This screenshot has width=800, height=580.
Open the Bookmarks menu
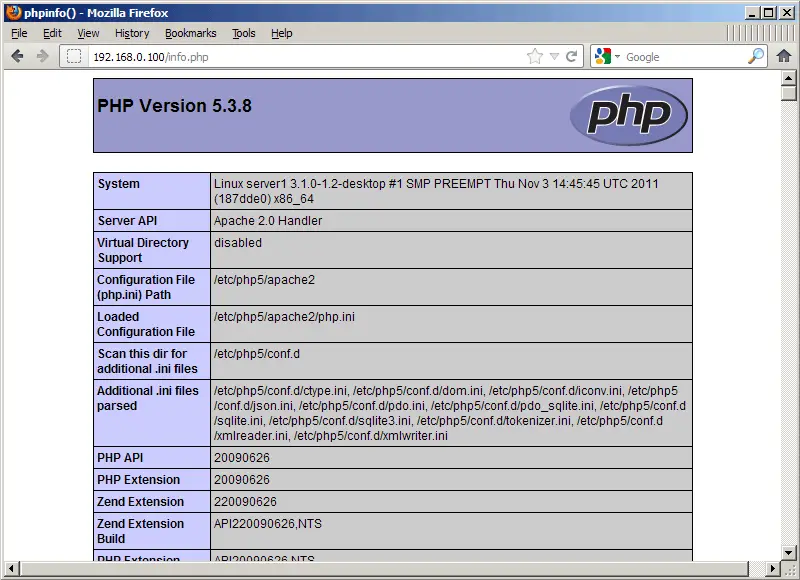tap(190, 33)
